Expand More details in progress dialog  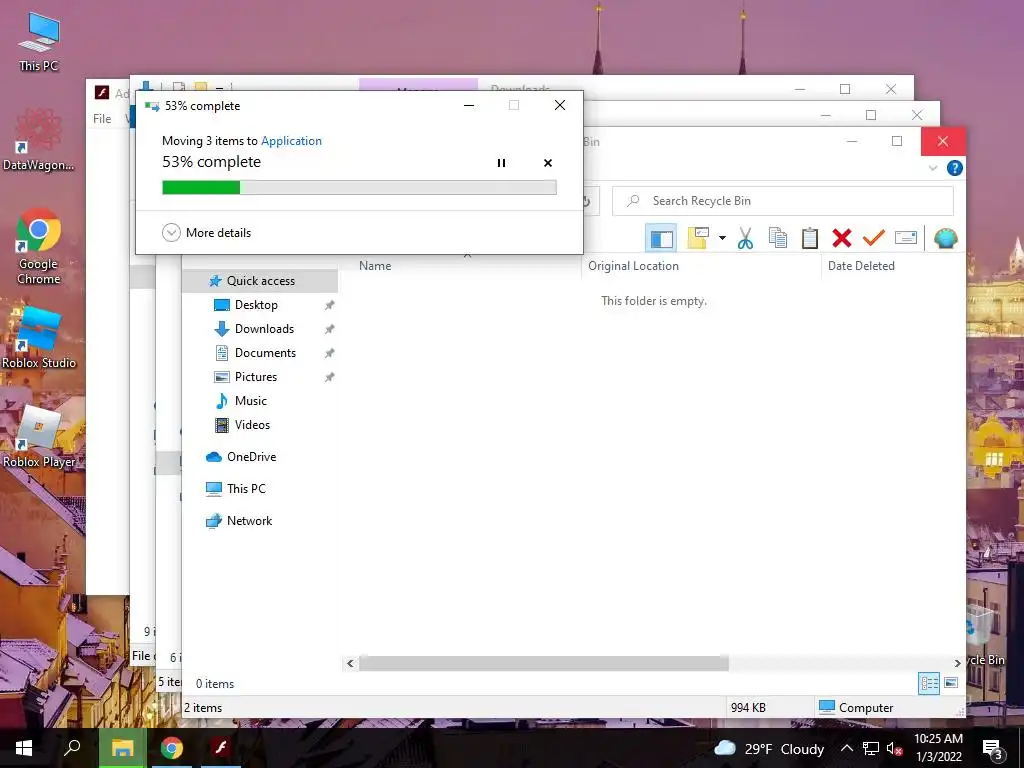tap(206, 232)
